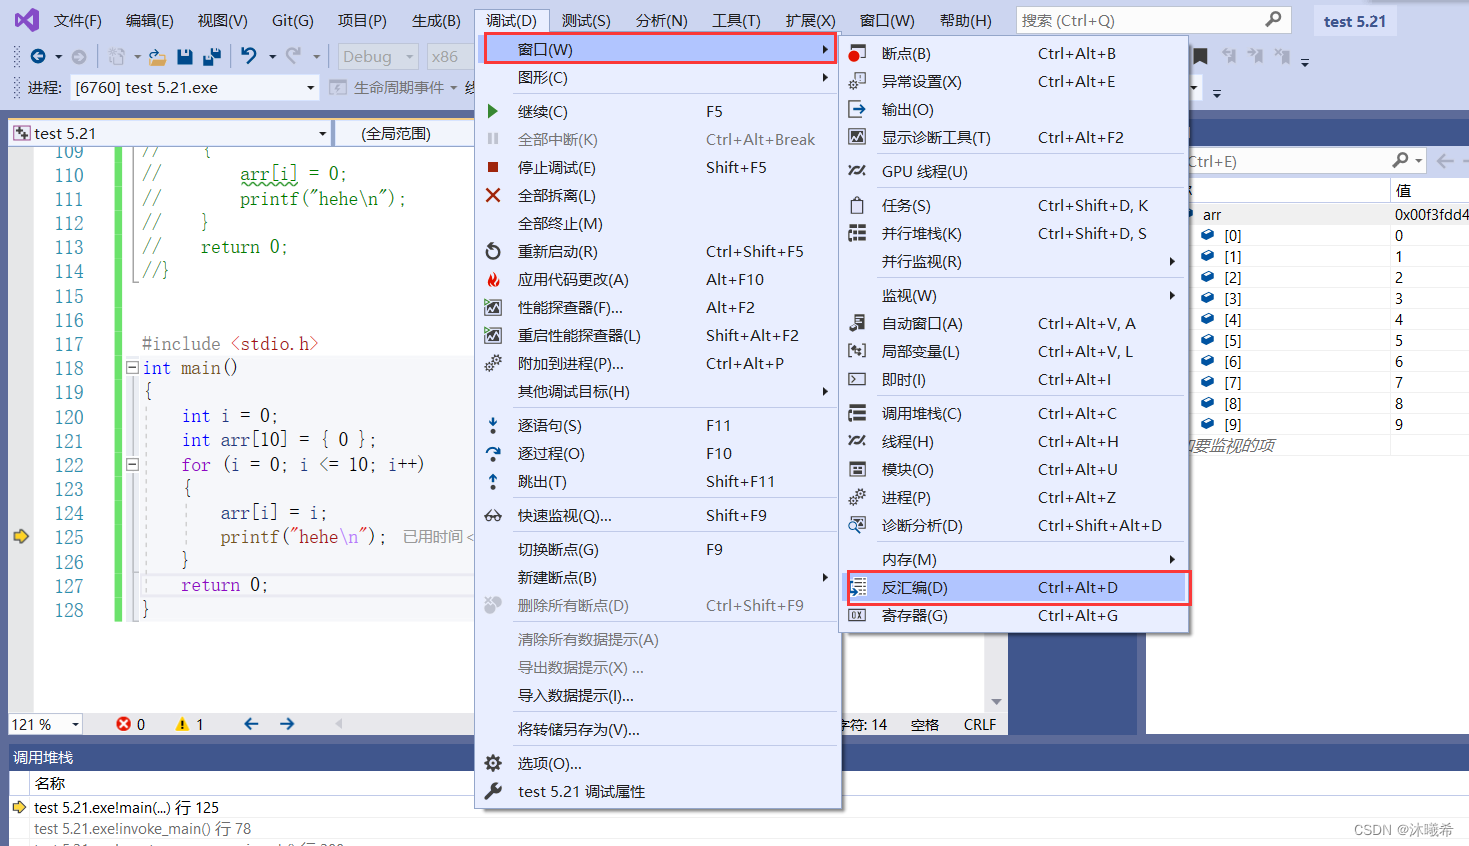Click the previous issue left arrow
The width and height of the screenshot is (1469, 846).
click(x=251, y=723)
